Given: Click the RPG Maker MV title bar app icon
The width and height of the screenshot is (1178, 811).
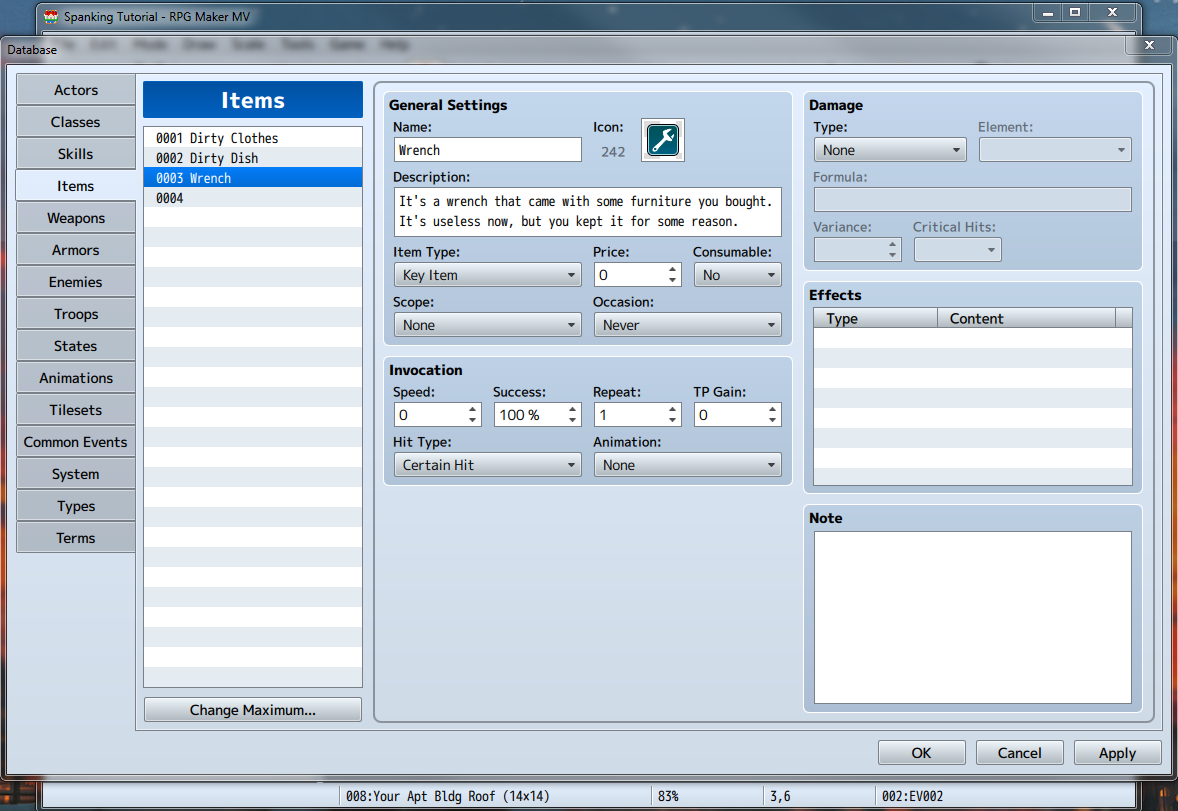Looking at the screenshot, I should [50, 16].
